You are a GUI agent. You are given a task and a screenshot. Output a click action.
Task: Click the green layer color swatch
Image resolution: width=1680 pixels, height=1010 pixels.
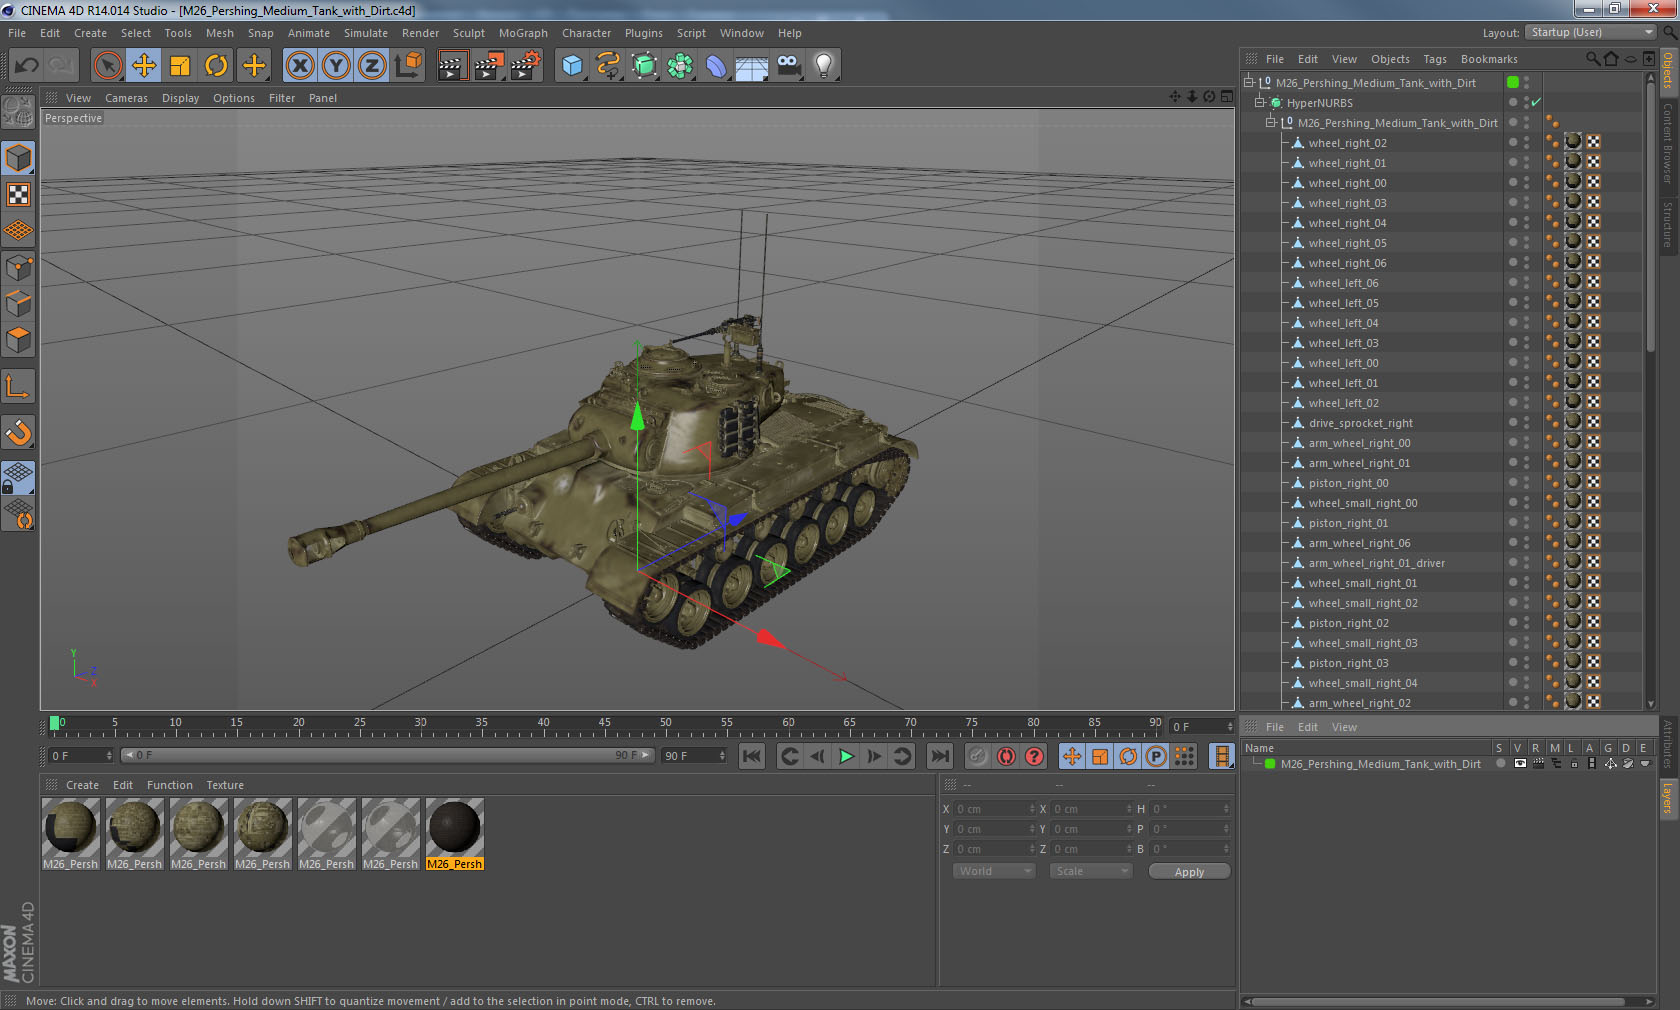pos(1270,764)
